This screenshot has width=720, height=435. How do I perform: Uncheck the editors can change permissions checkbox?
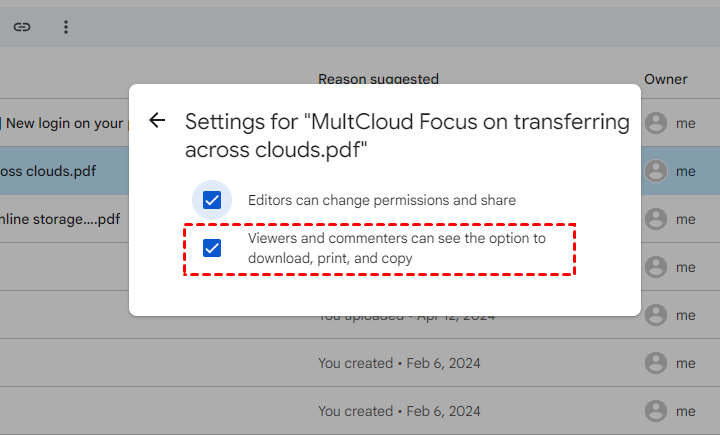click(212, 200)
